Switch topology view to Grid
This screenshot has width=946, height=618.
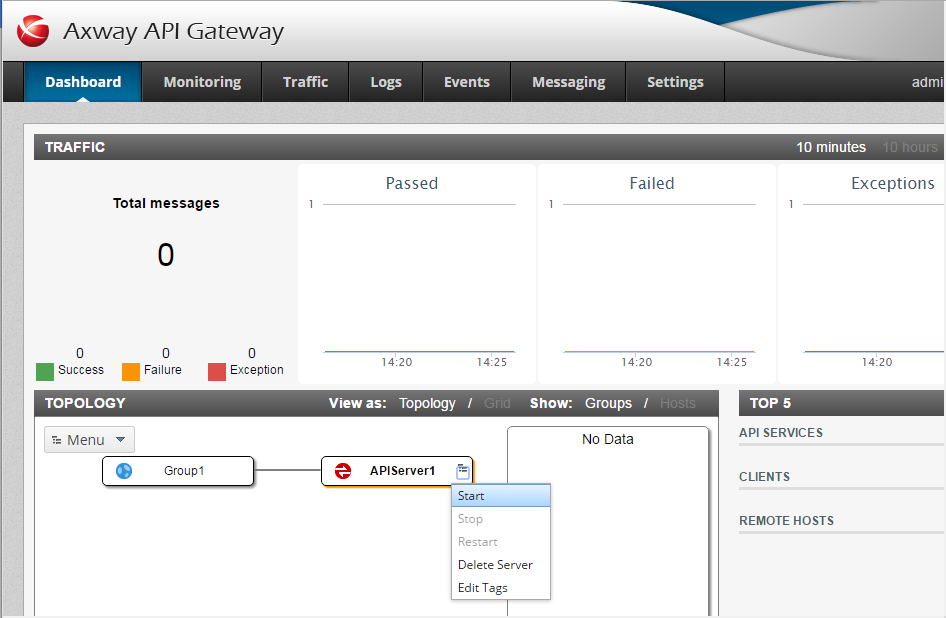click(497, 403)
